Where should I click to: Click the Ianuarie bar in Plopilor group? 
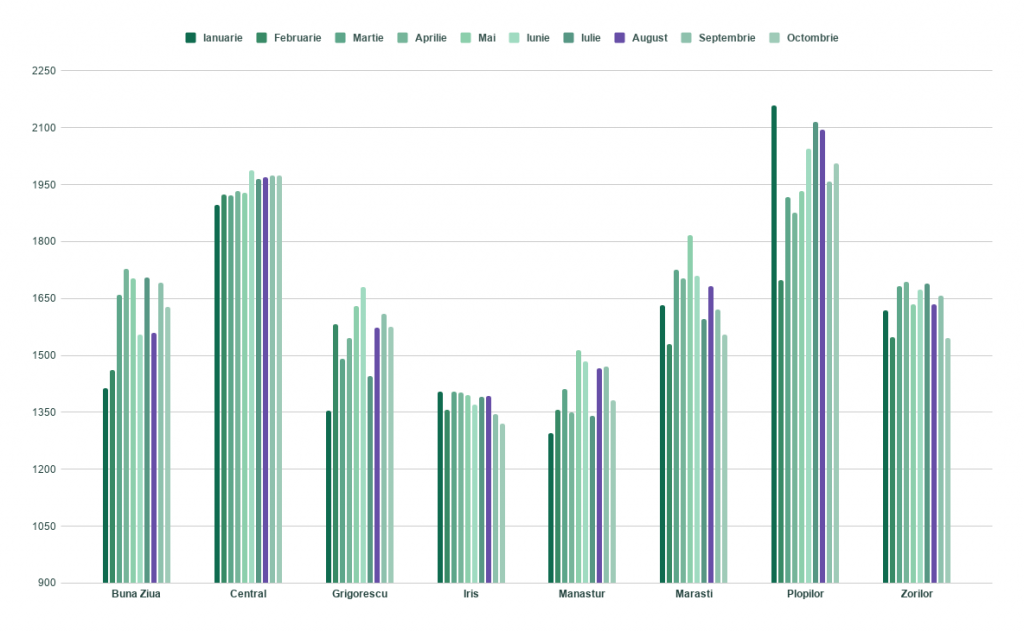(x=774, y=344)
